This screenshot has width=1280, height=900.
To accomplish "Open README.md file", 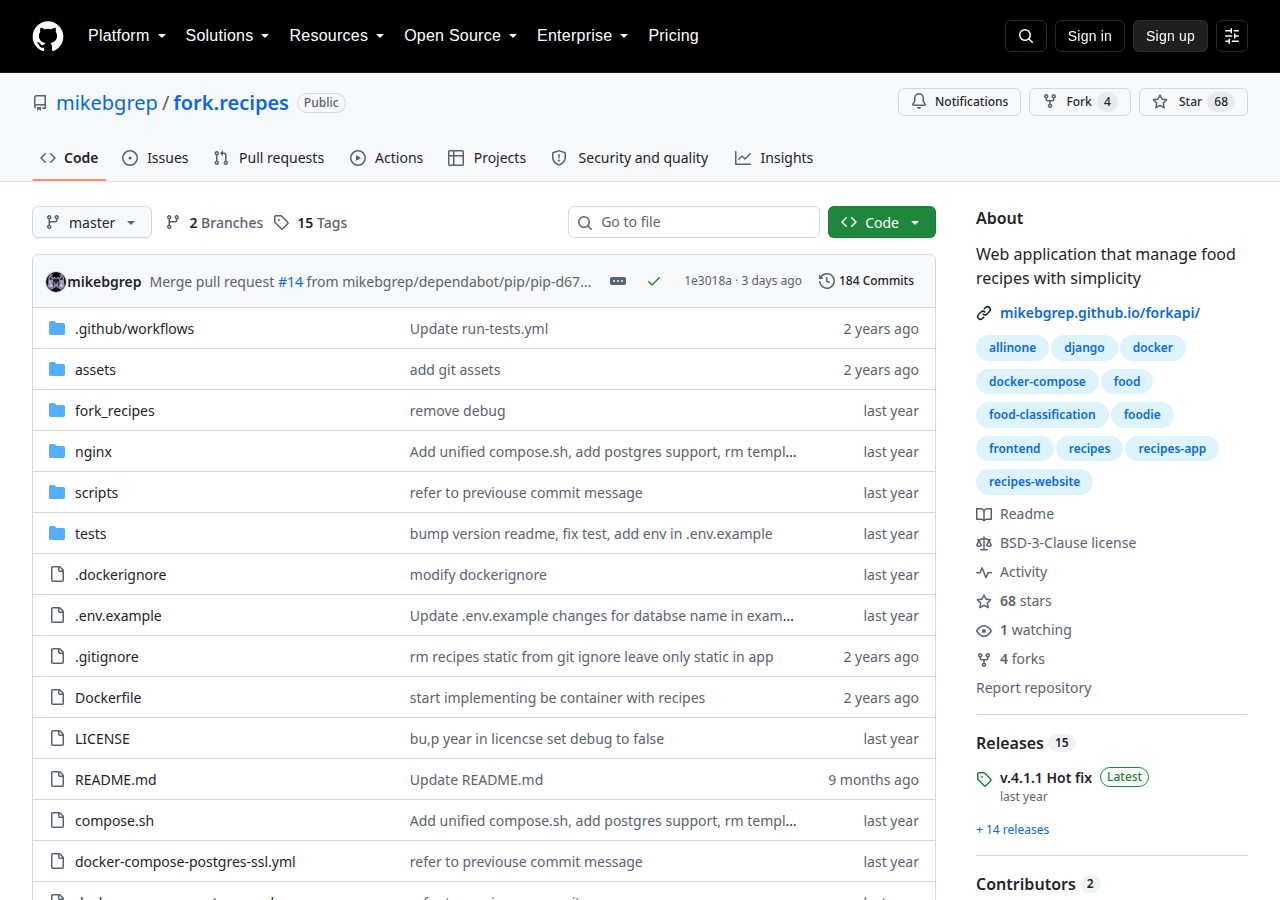I will (116, 779).
